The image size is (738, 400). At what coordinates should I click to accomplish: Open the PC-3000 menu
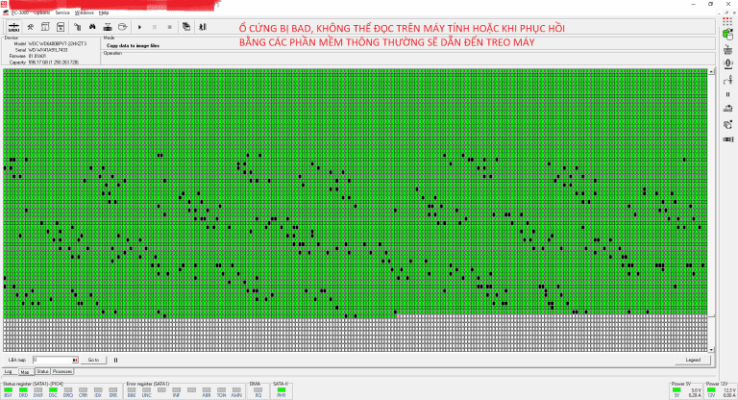[19, 13]
